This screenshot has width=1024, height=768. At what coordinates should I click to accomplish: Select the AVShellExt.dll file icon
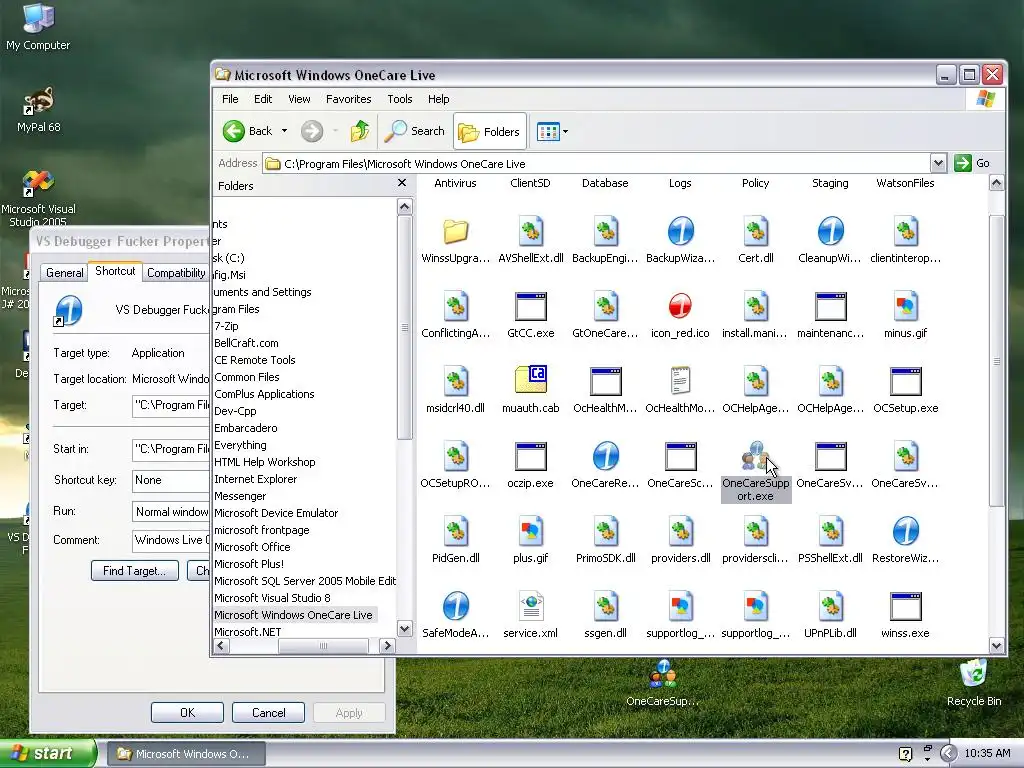point(530,231)
